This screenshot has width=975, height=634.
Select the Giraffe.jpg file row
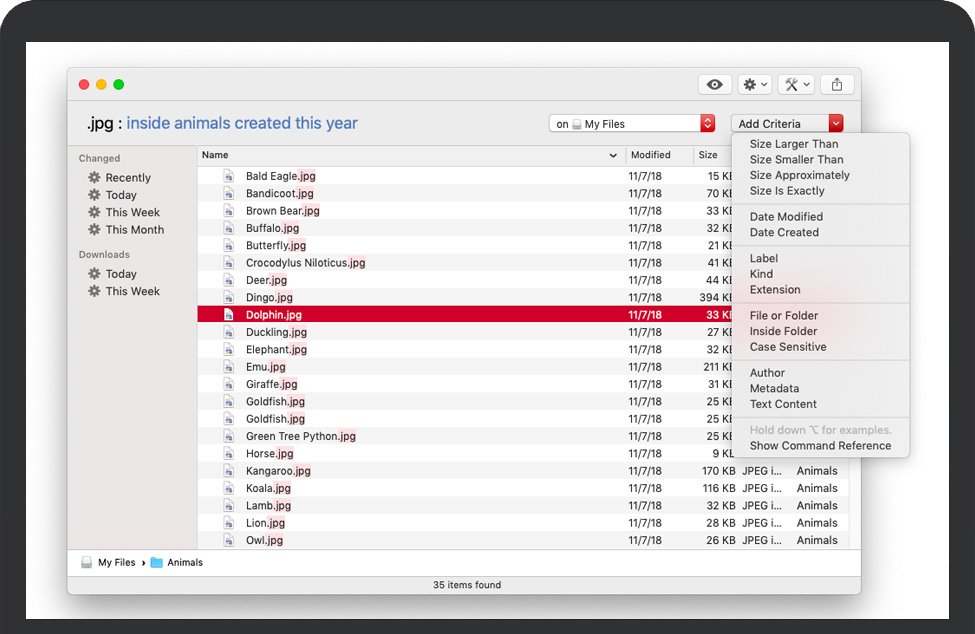272,384
